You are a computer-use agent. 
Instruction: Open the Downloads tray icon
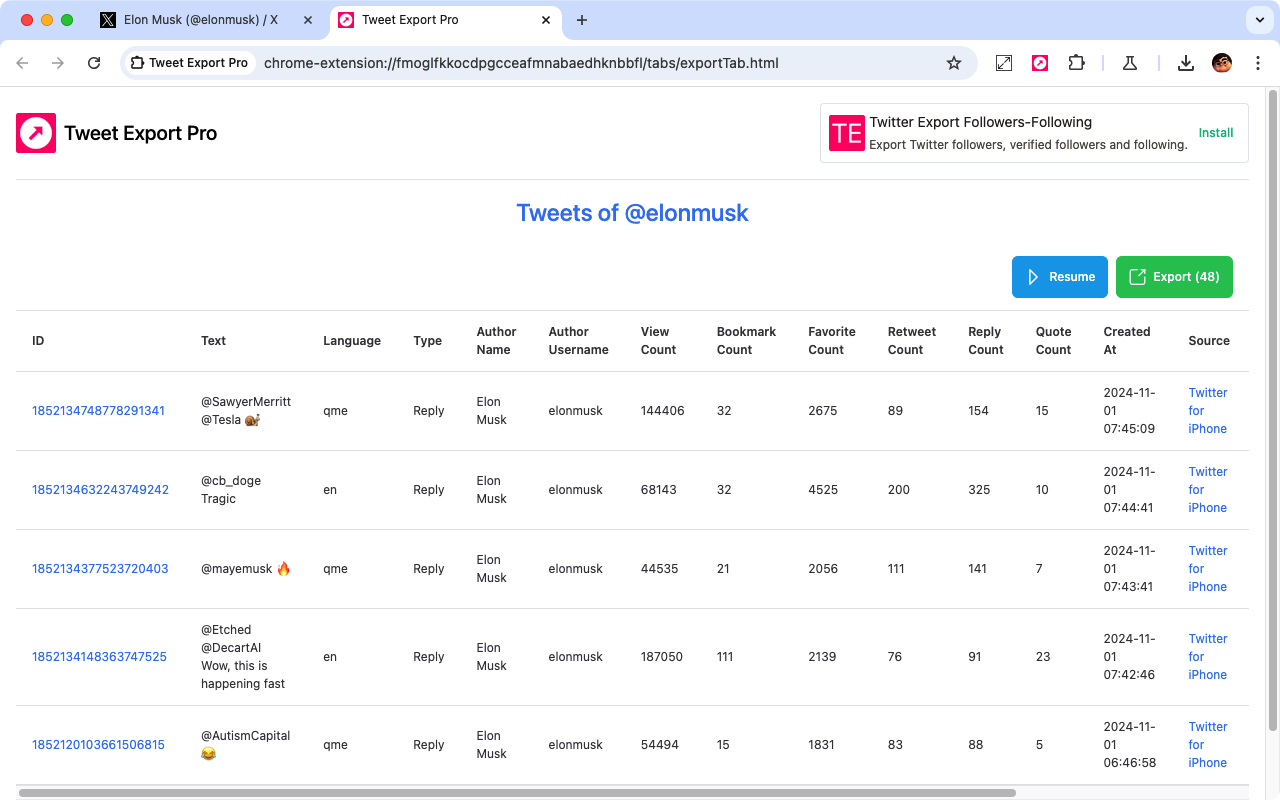[1186, 63]
